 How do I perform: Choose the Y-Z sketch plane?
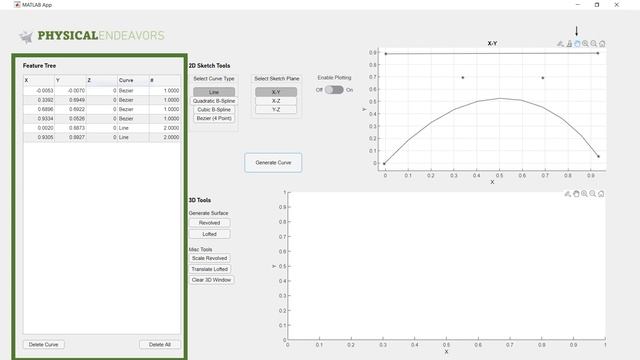(276, 109)
